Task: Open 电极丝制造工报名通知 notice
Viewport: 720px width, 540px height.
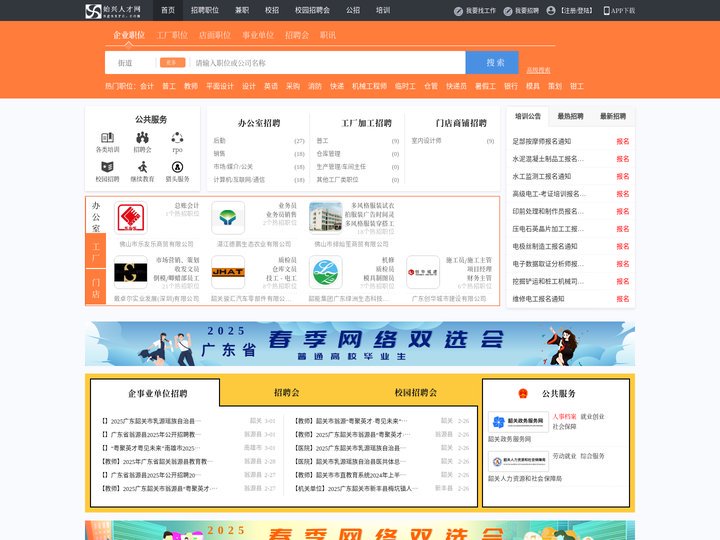Action: tap(545, 247)
